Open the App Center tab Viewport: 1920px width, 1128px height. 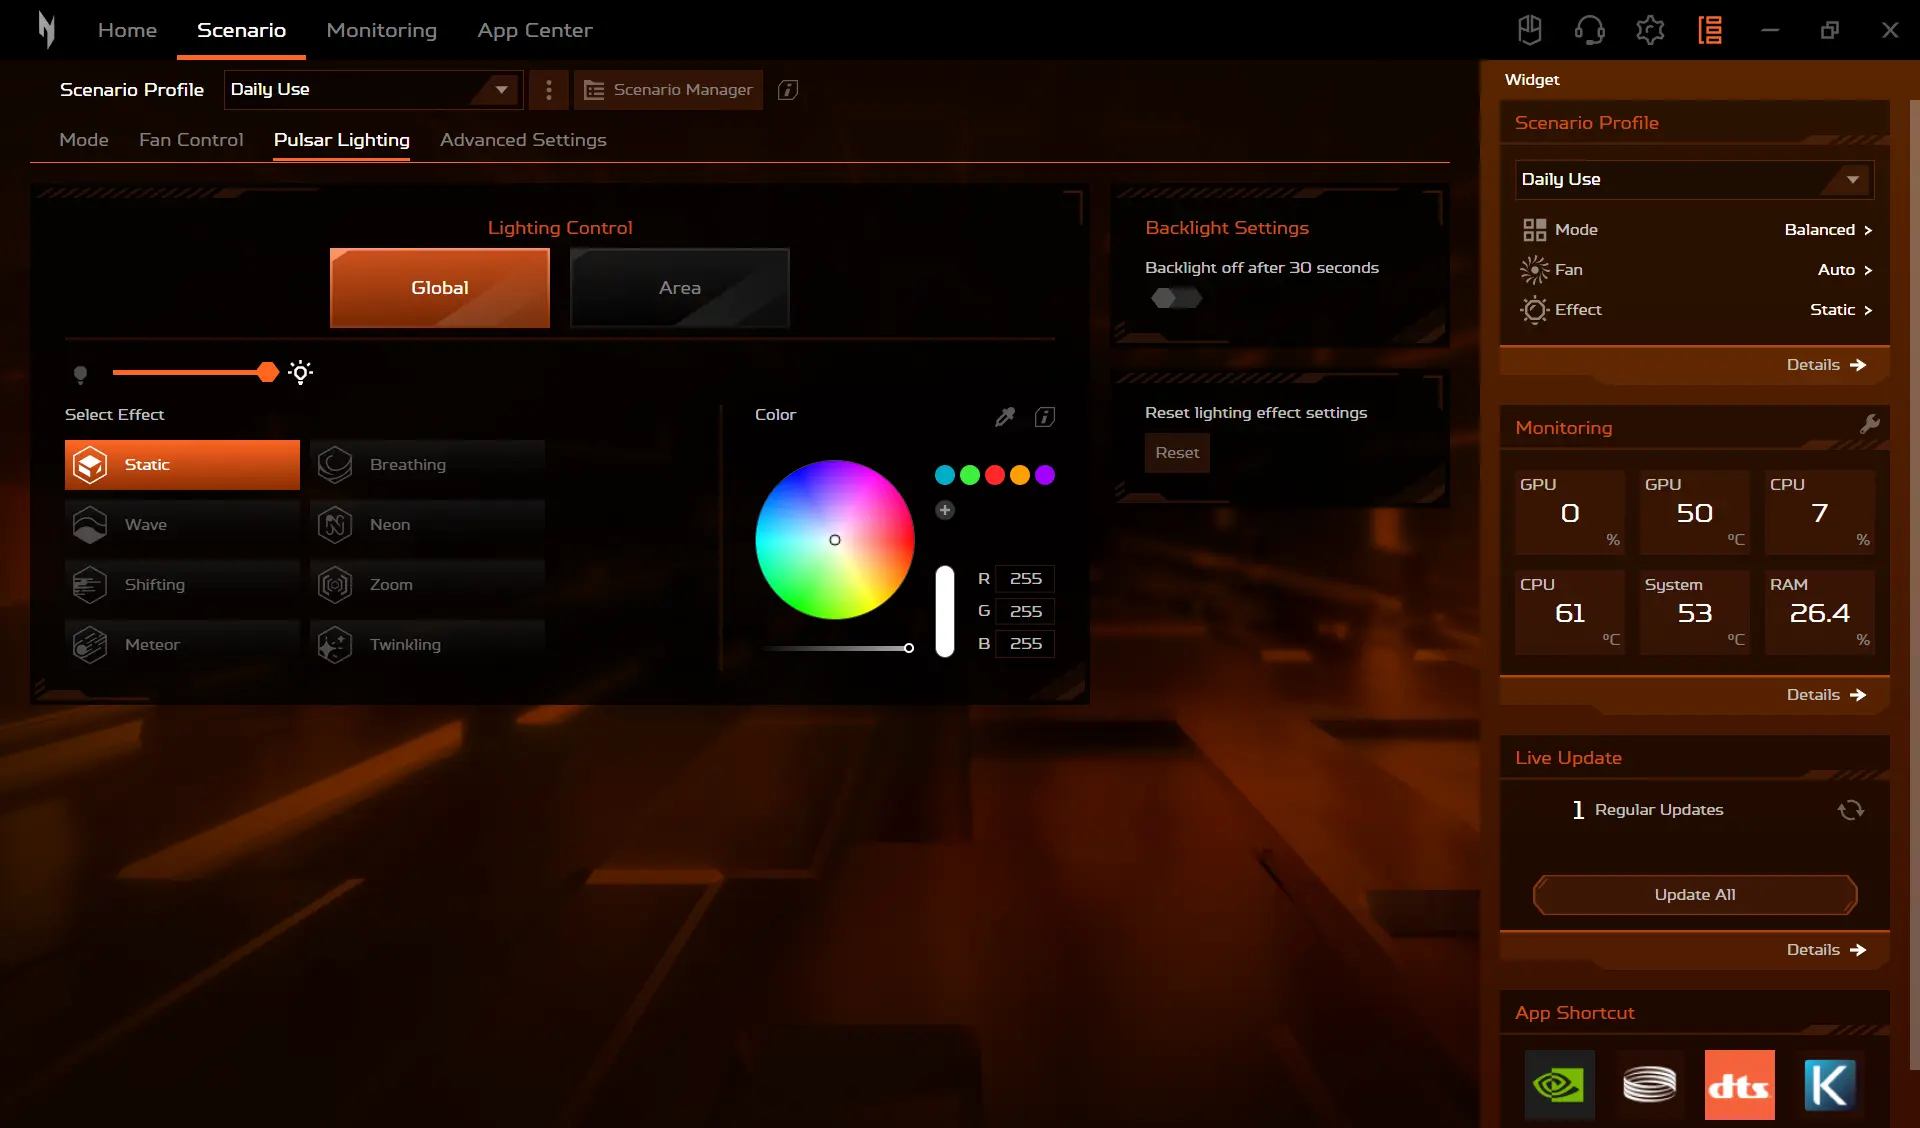tap(535, 30)
